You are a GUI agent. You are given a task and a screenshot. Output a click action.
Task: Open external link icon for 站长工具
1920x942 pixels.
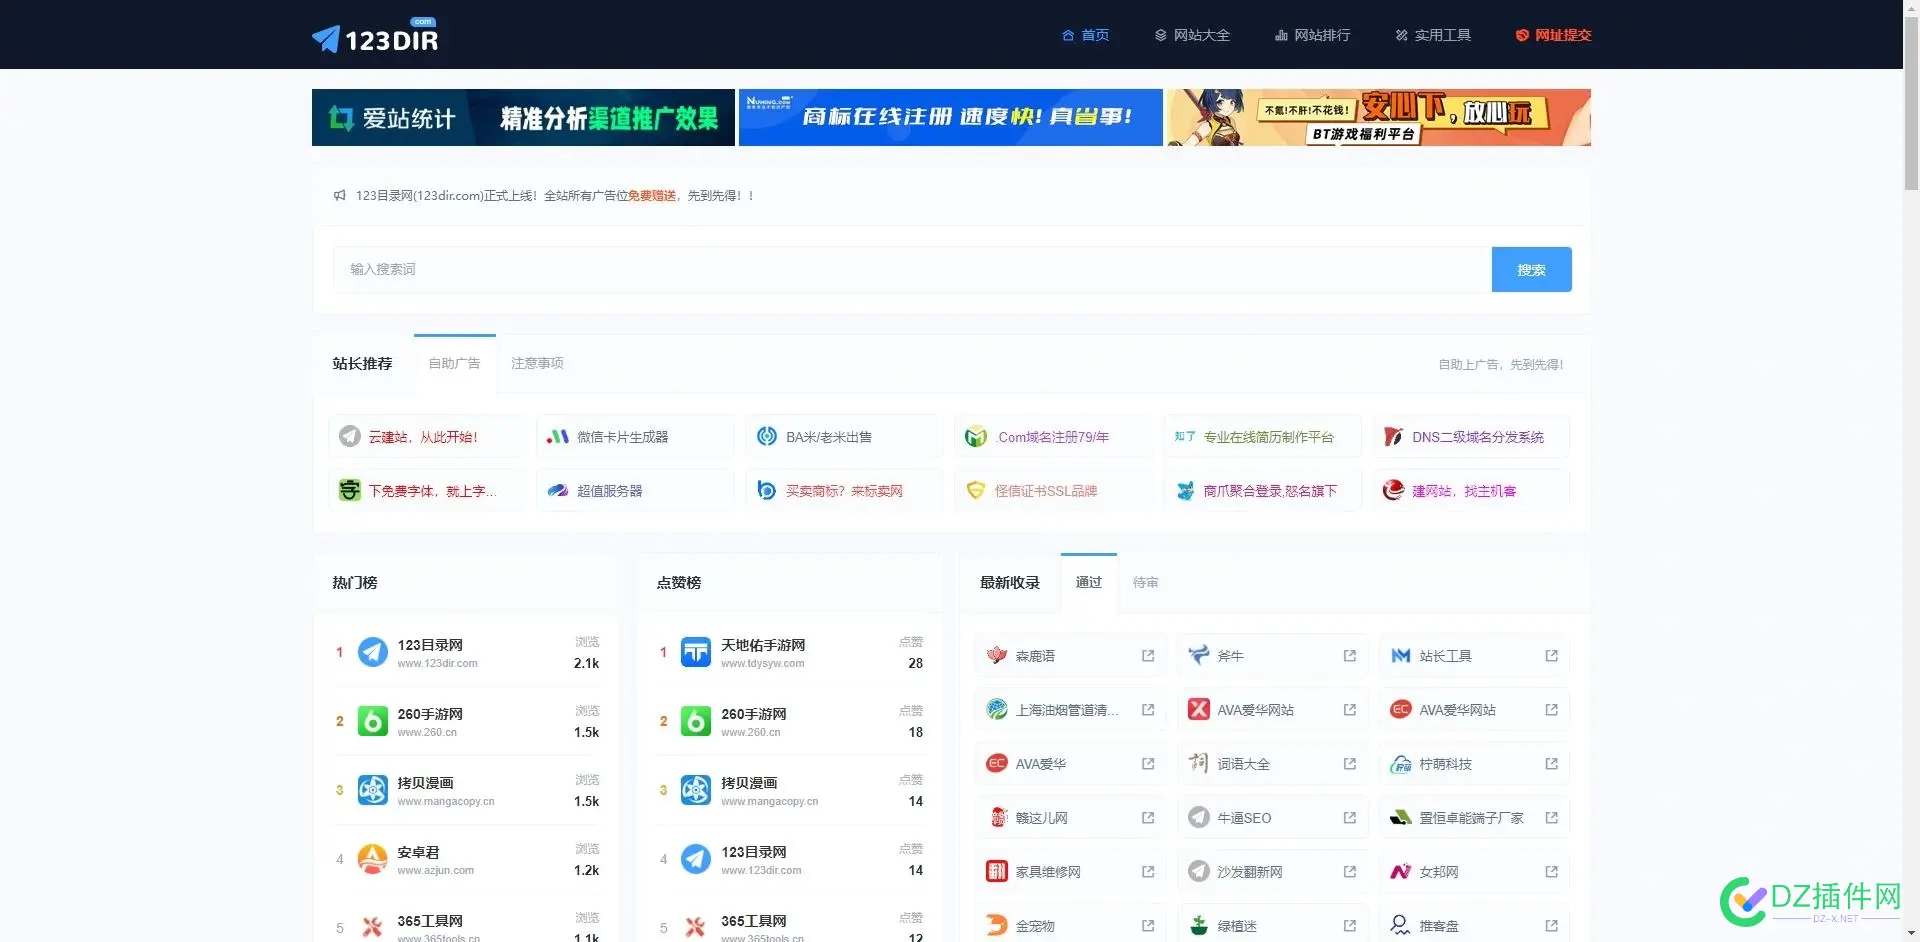(x=1551, y=656)
